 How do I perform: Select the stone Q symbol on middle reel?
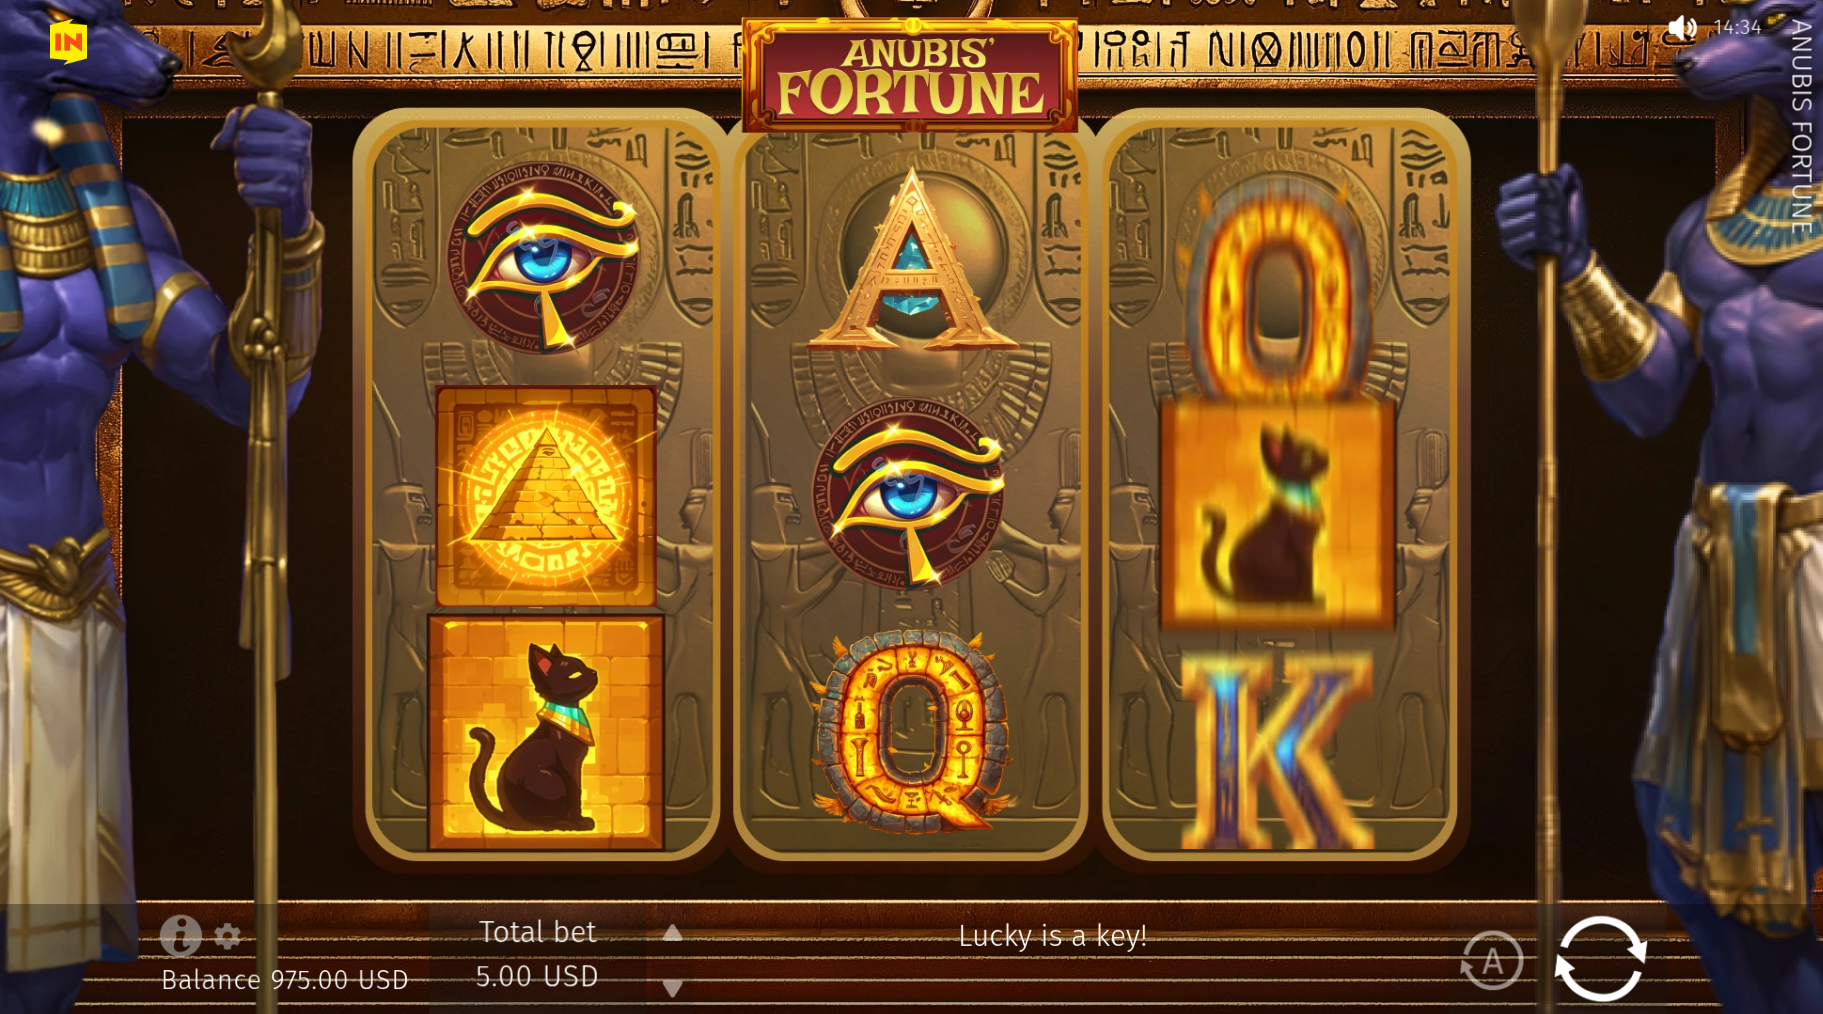tap(911, 731)
